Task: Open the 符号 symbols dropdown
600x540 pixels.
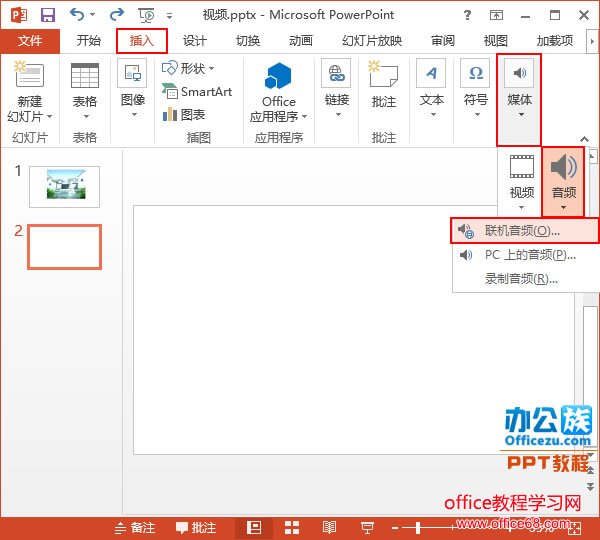Action: [476, 89]
